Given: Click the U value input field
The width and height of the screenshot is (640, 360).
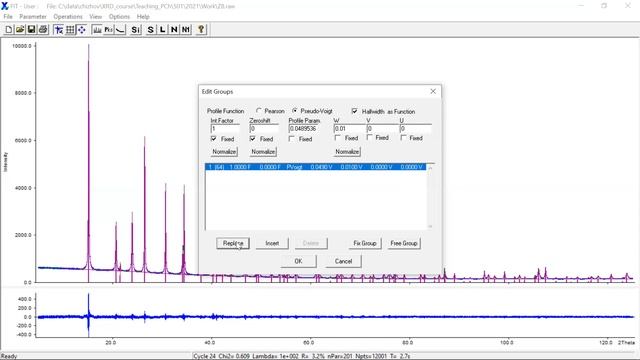Looking at the screenshot, I should 416,129.
